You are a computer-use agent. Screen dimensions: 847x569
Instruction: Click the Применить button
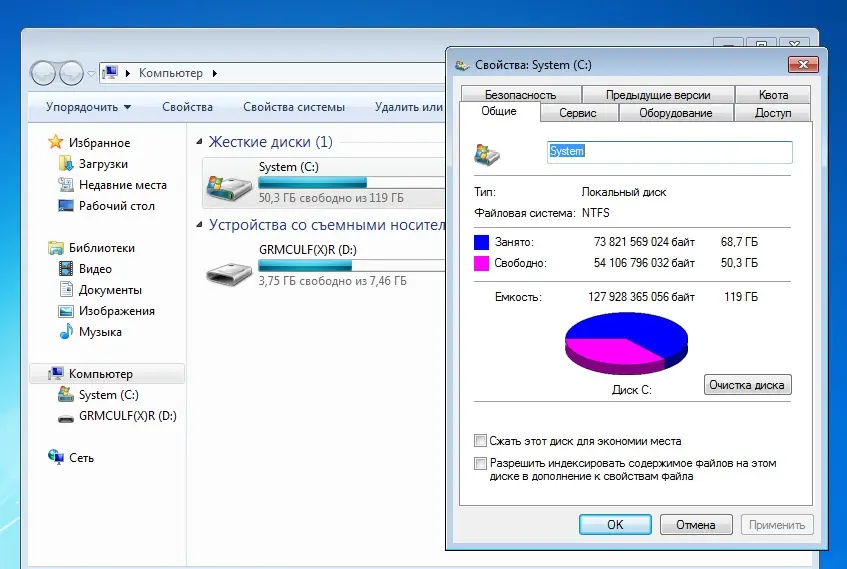point(777,525)
